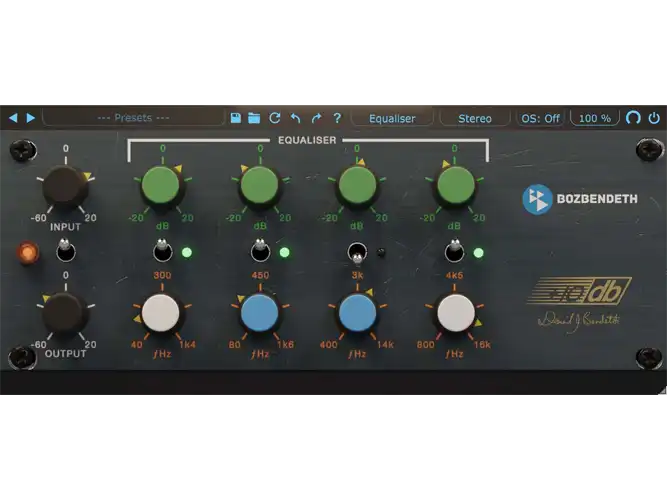
Task: Click the 14k maximum label on band three
Action: point(385,345)
